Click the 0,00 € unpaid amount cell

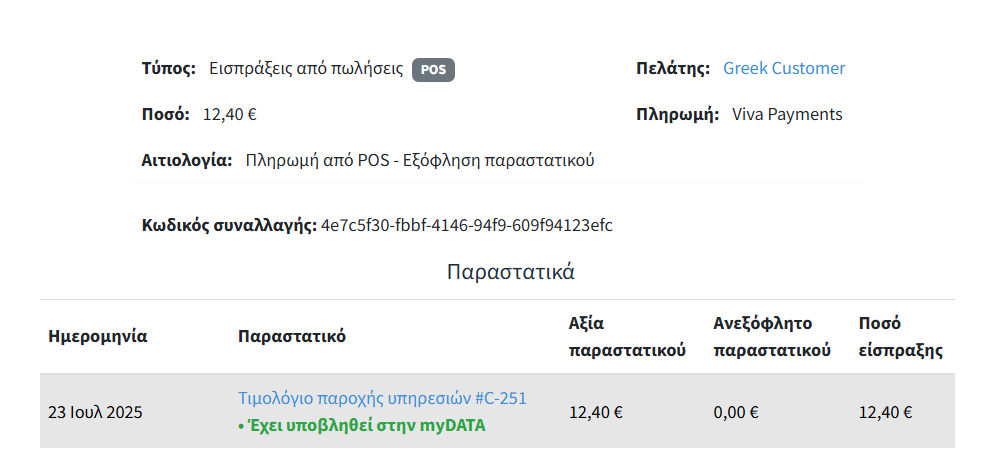pos(735,411)
